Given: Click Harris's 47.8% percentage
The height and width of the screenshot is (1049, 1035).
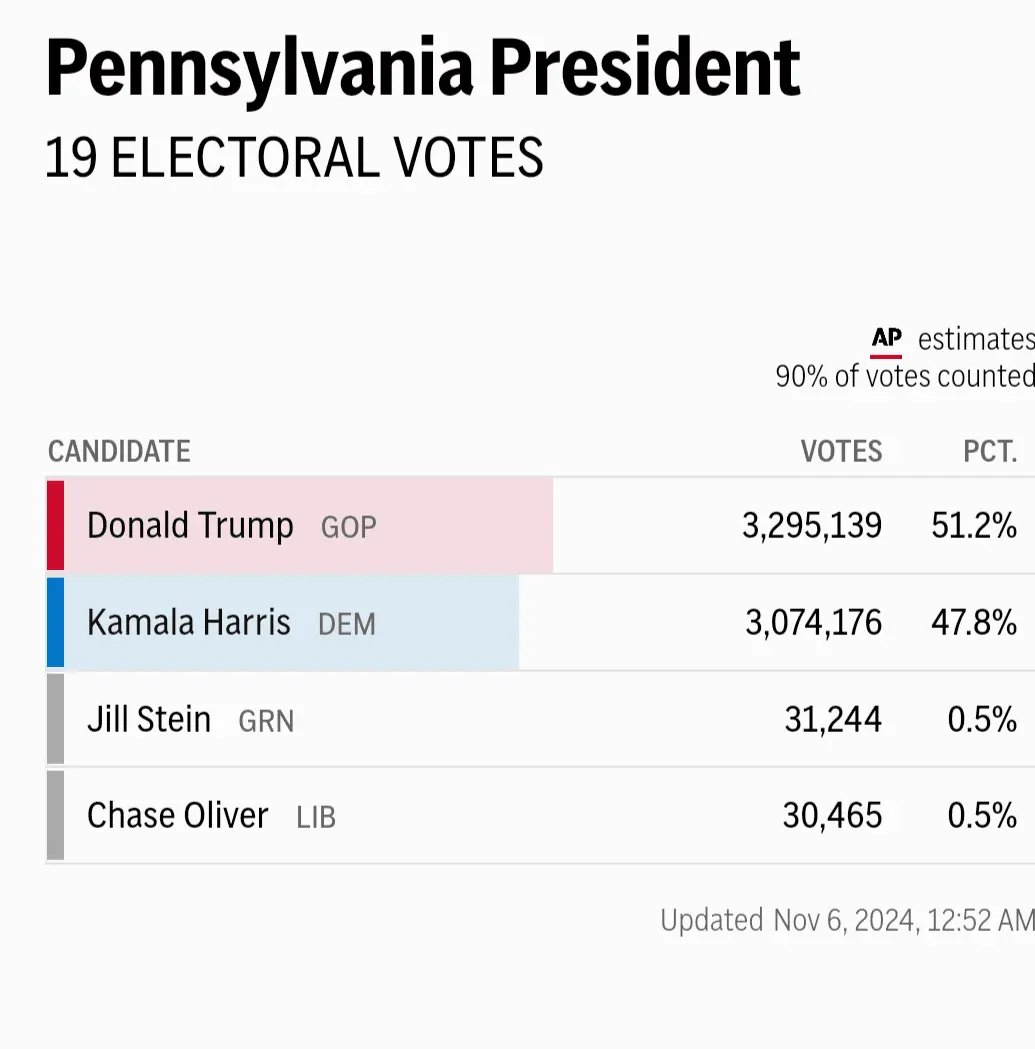Looking at the screenshot, I should pos(974,622).
